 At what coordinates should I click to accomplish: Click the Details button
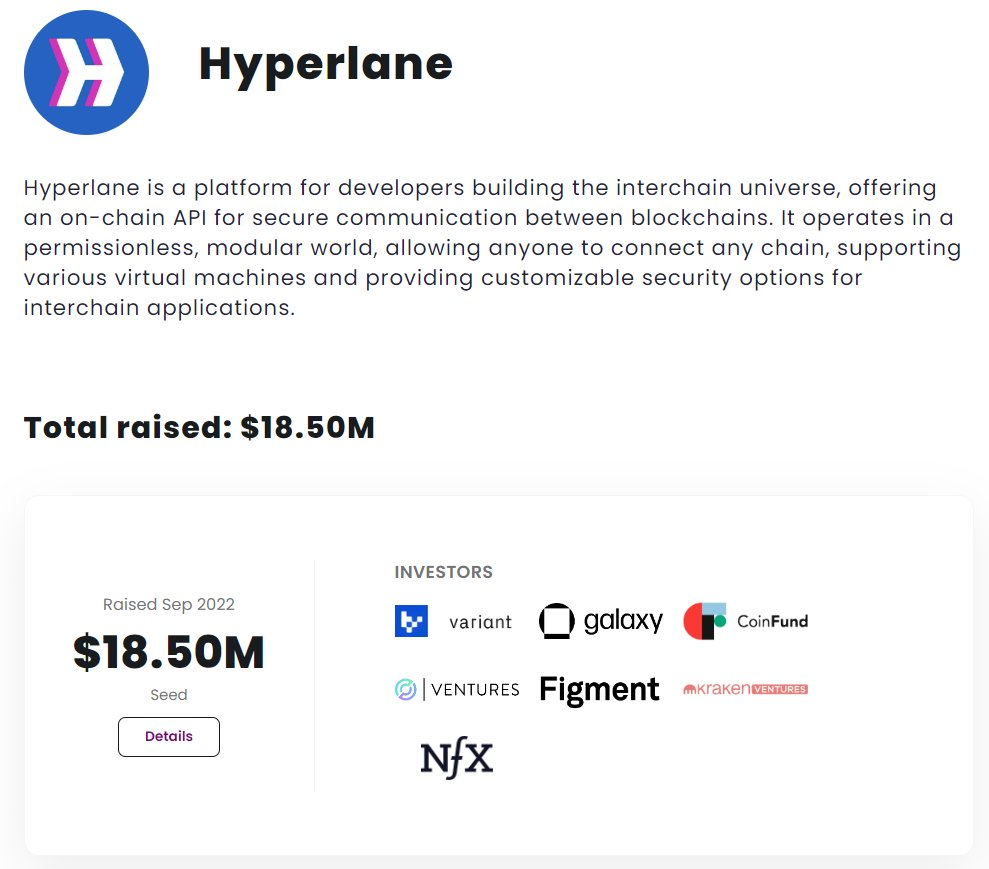point(169,737)
